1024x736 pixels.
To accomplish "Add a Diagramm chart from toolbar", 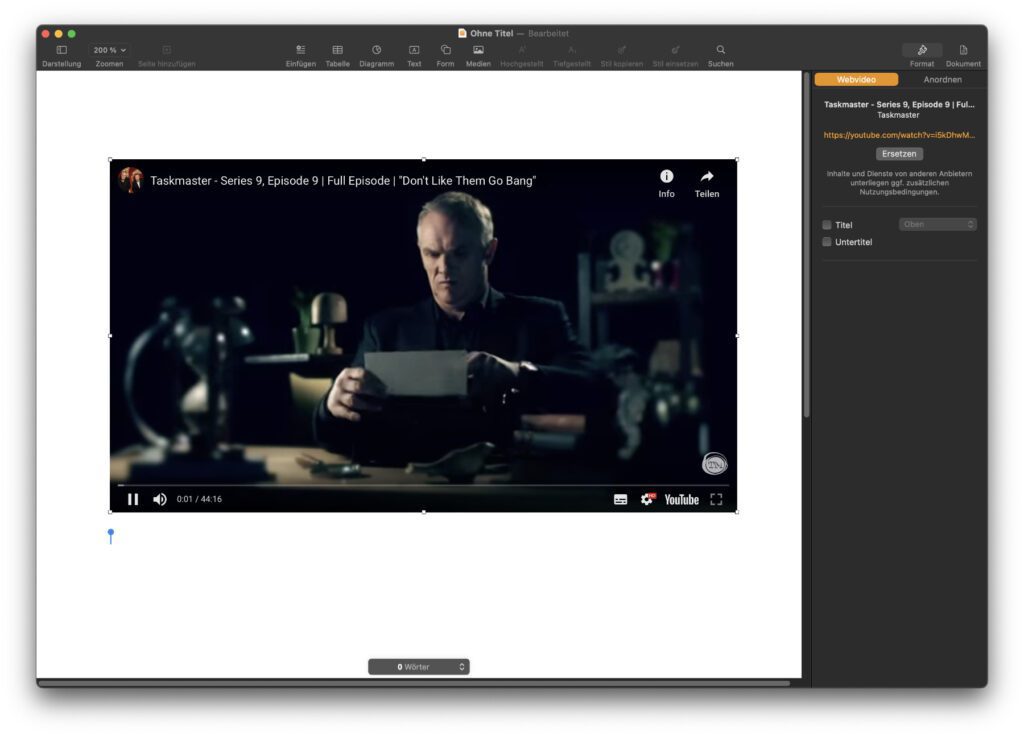I will click(377, 50).
